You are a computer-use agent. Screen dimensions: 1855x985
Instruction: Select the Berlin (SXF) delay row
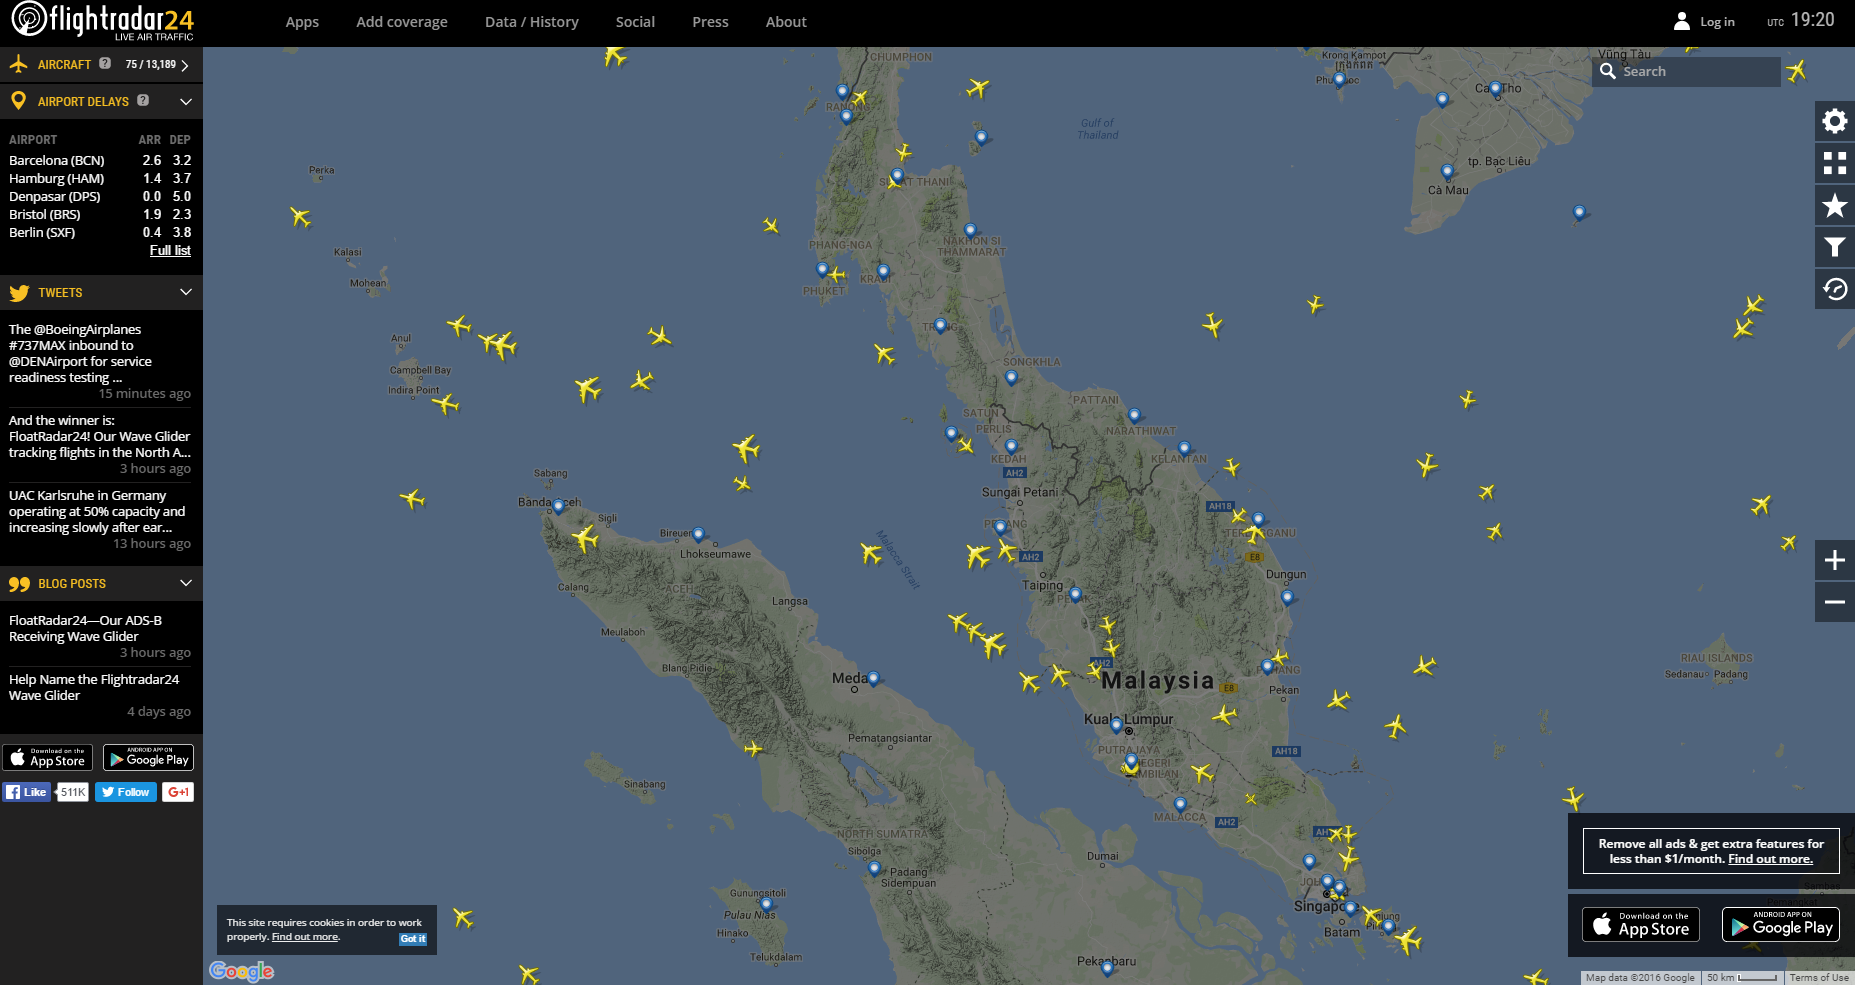click(x=100, y=232)
